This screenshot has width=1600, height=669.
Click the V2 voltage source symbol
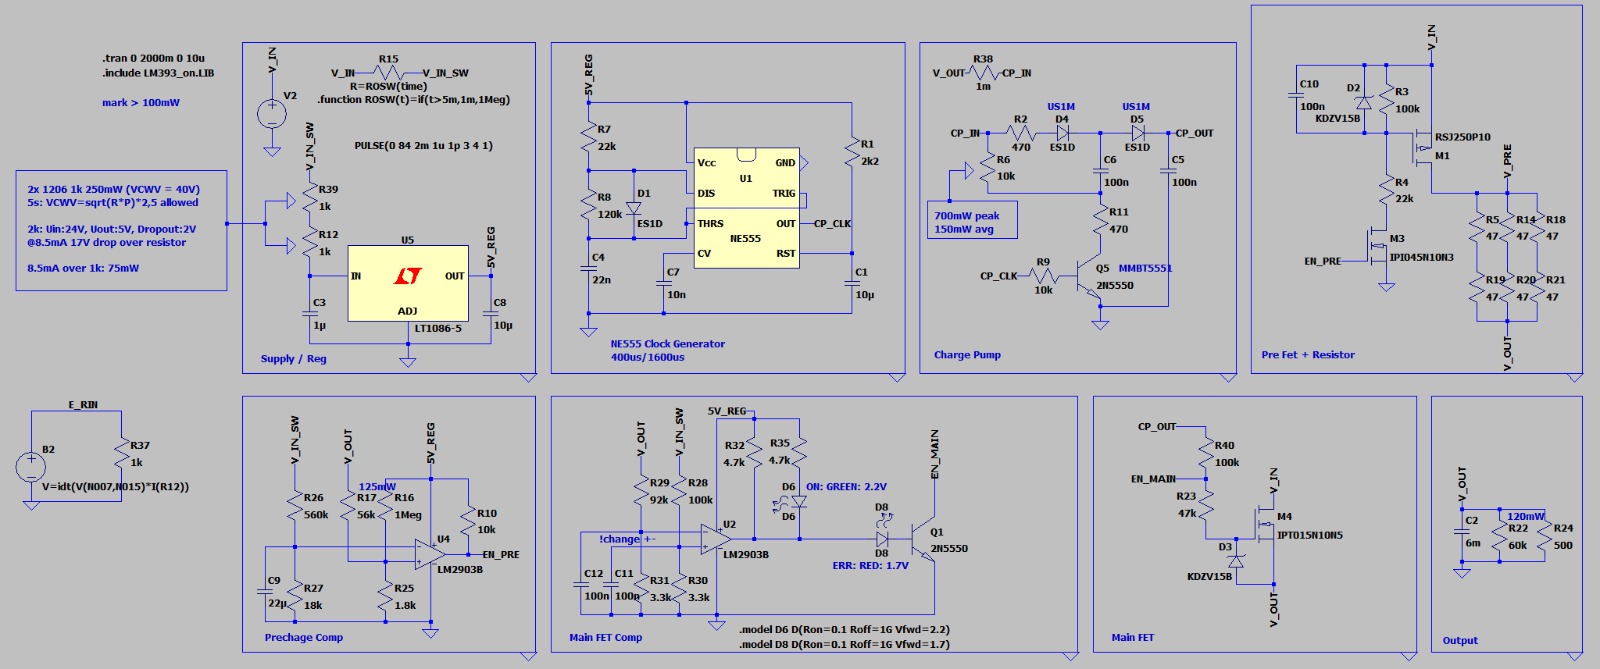pyautogui.click(x=271, y=114)
